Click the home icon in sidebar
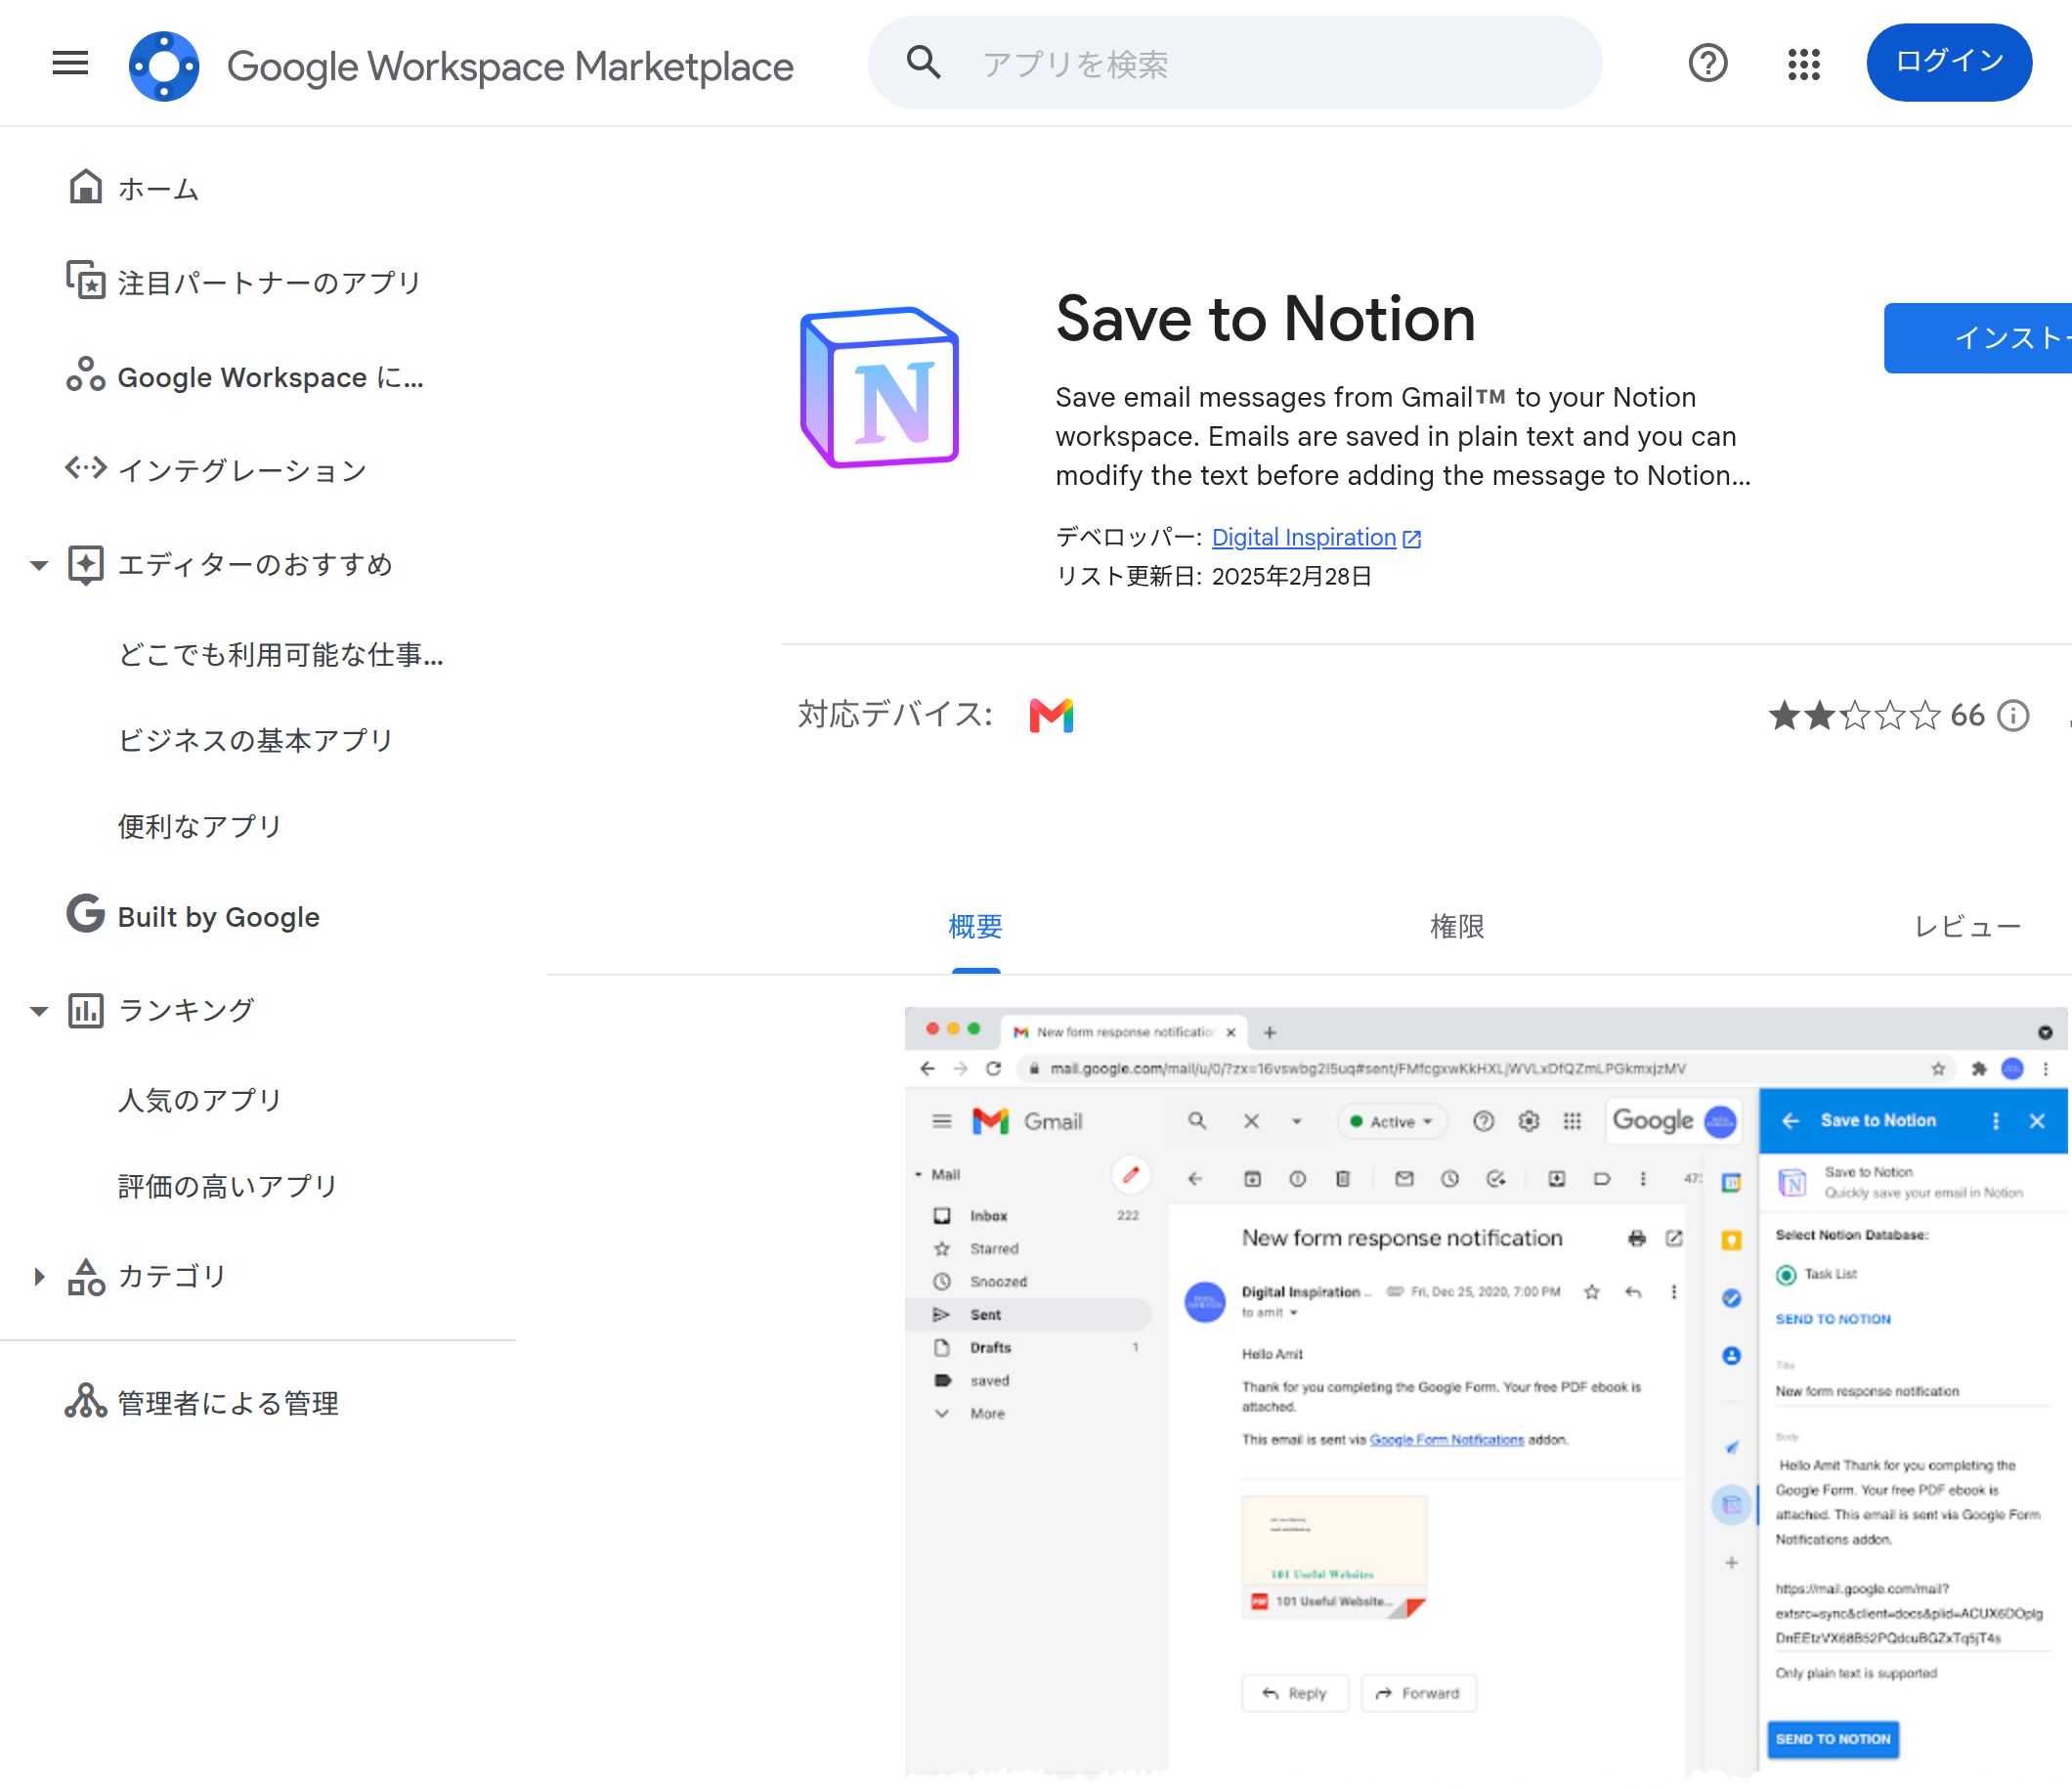The height and width of the screenshot is (1789, 2072). click(x=85, y=186)
